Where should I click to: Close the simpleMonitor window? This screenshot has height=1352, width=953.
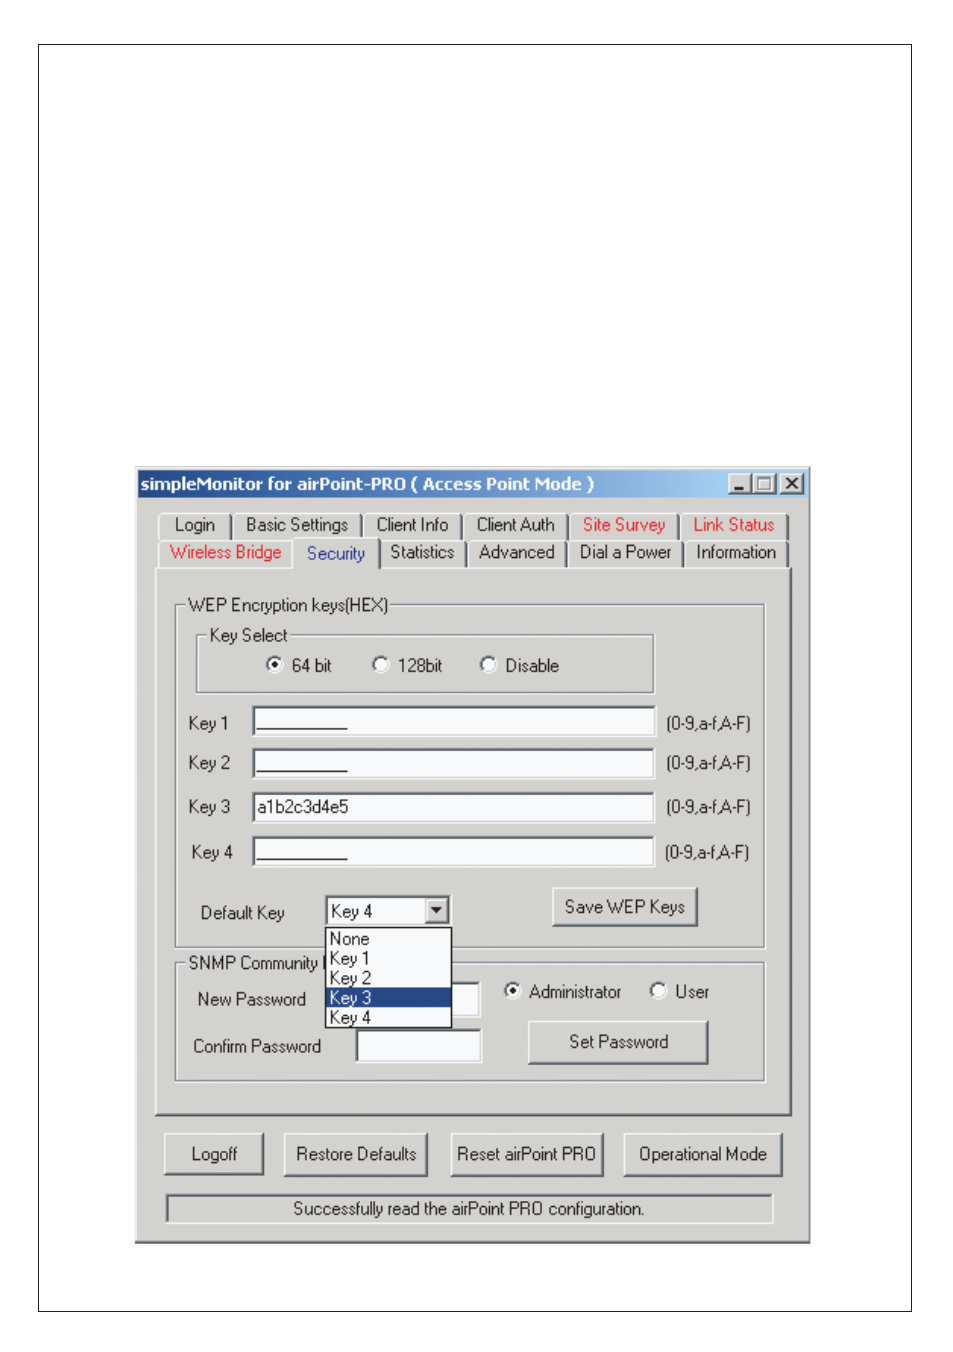coord(792,484)
